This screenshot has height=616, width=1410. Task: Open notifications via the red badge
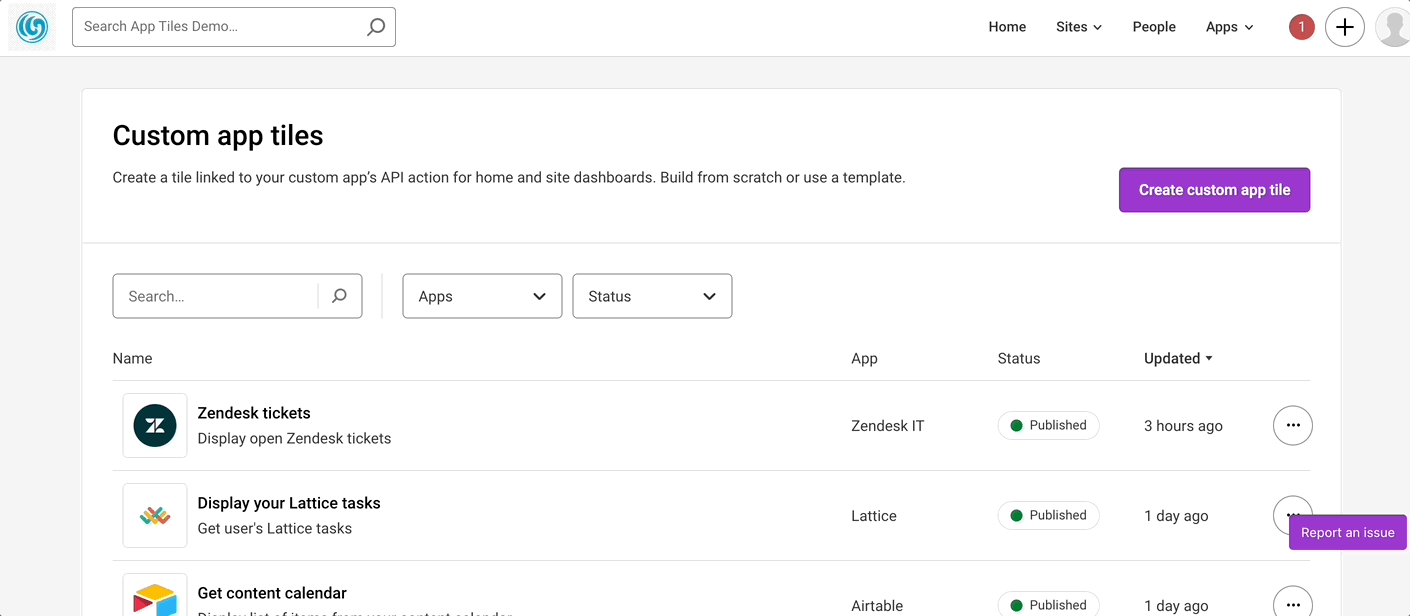[1301, 27]
